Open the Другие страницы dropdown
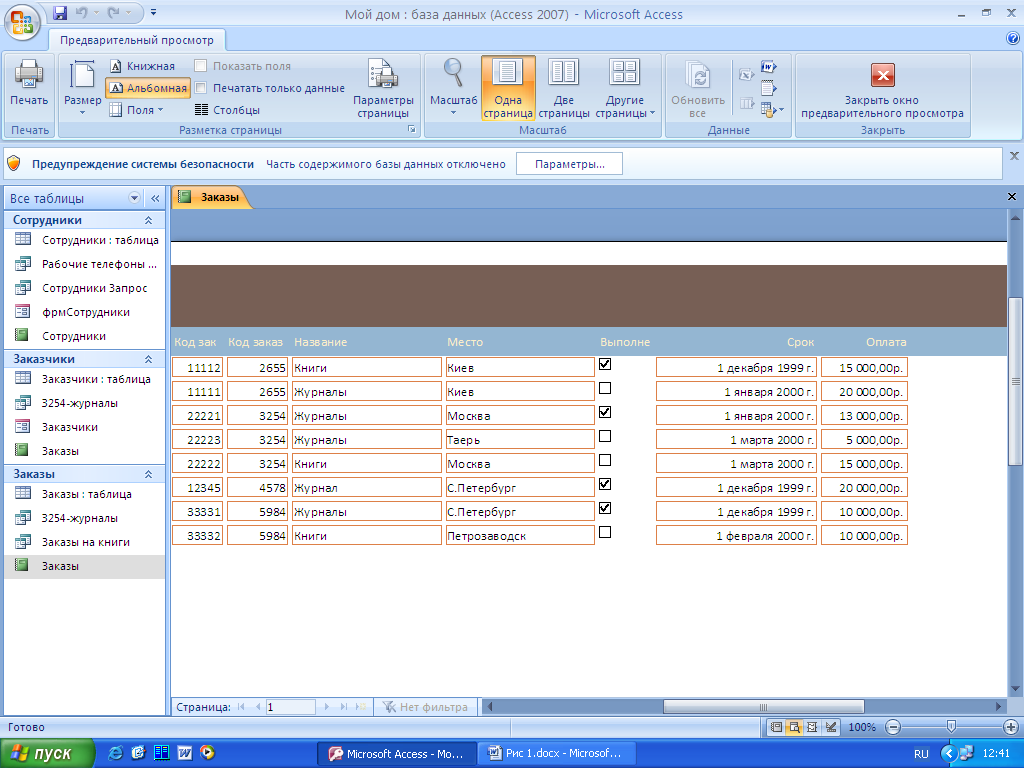 pyautogui.click(x=625, y=88)
